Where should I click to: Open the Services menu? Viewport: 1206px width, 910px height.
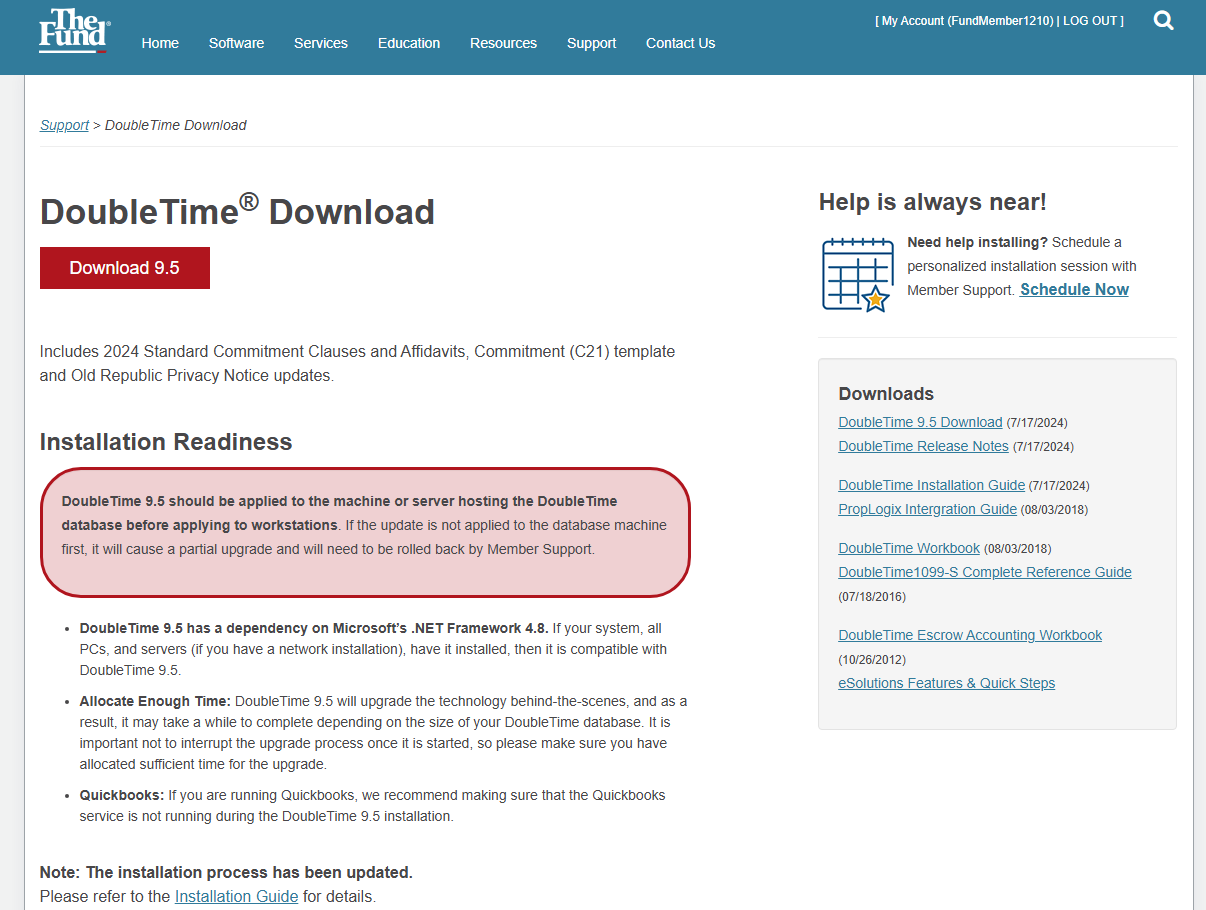(x=321, y=43)
